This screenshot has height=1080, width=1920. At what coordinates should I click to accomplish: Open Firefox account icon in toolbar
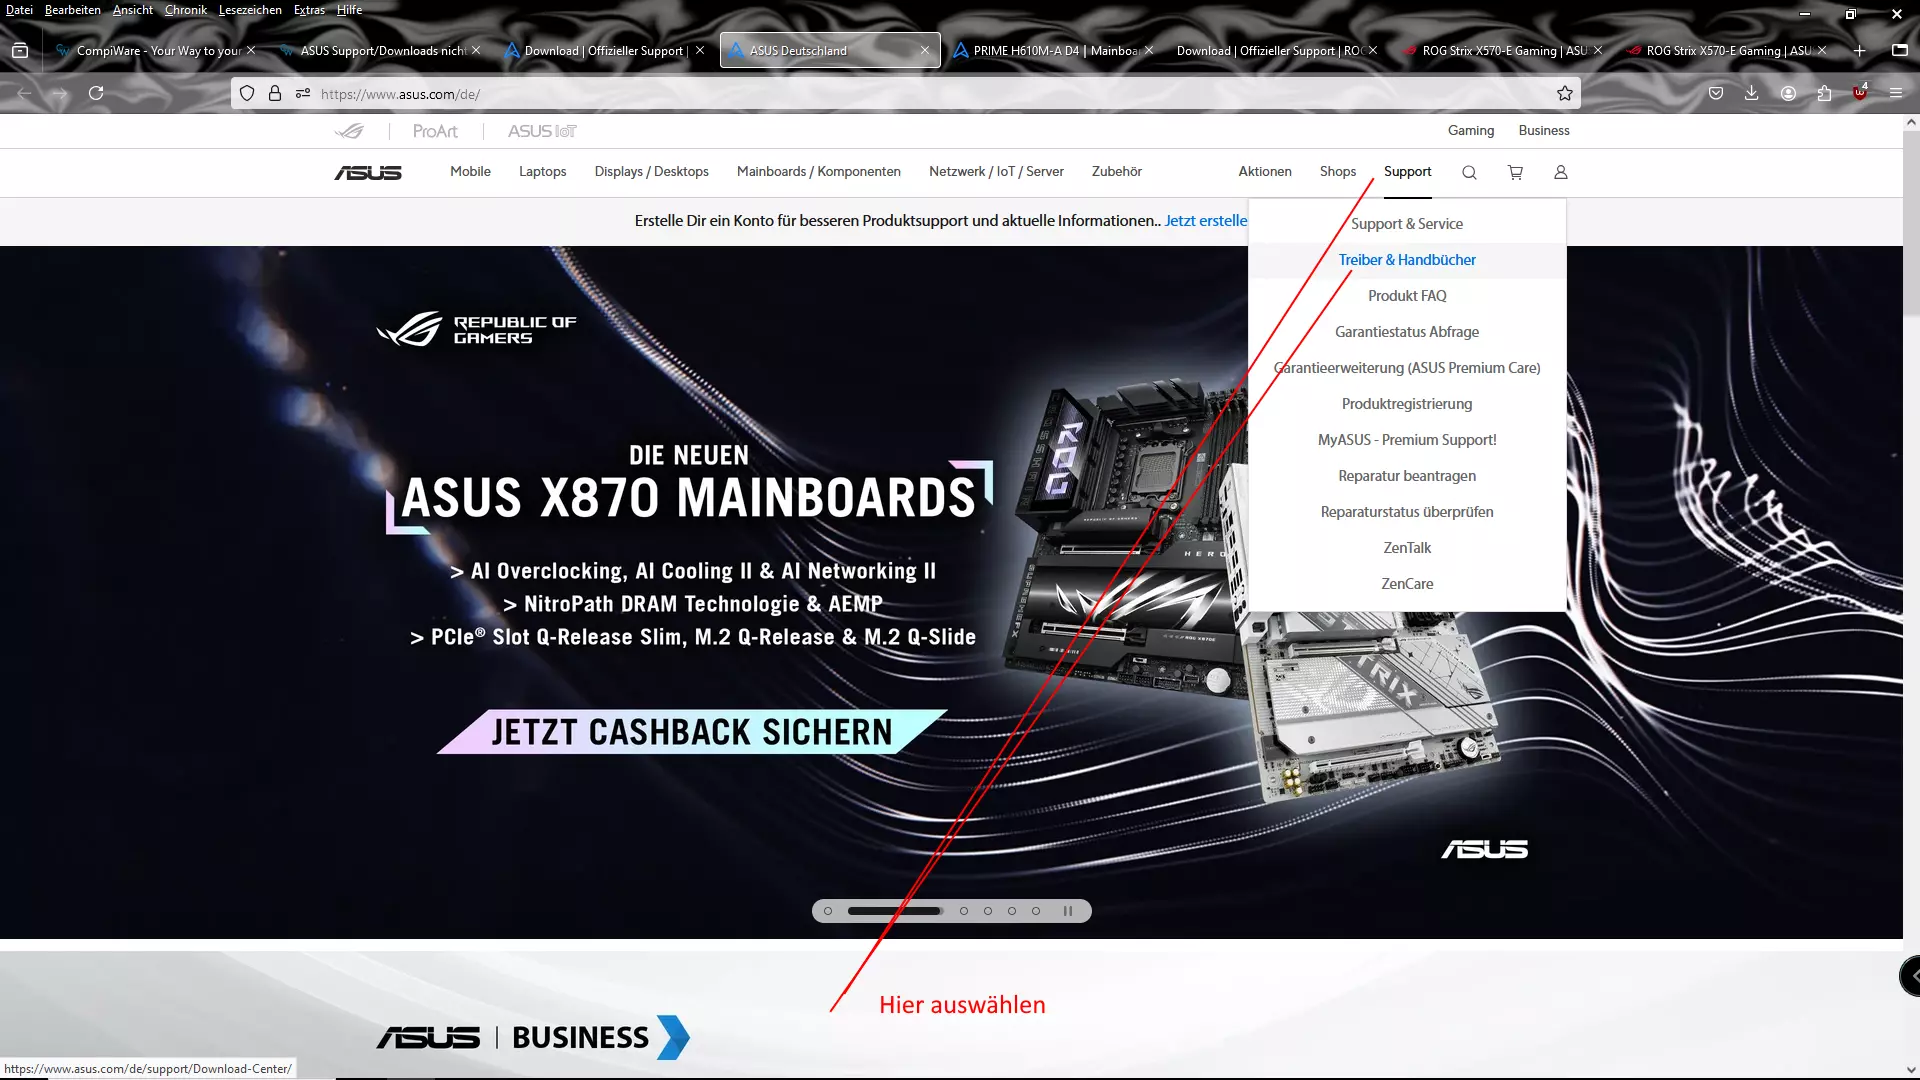(1788, 93)
